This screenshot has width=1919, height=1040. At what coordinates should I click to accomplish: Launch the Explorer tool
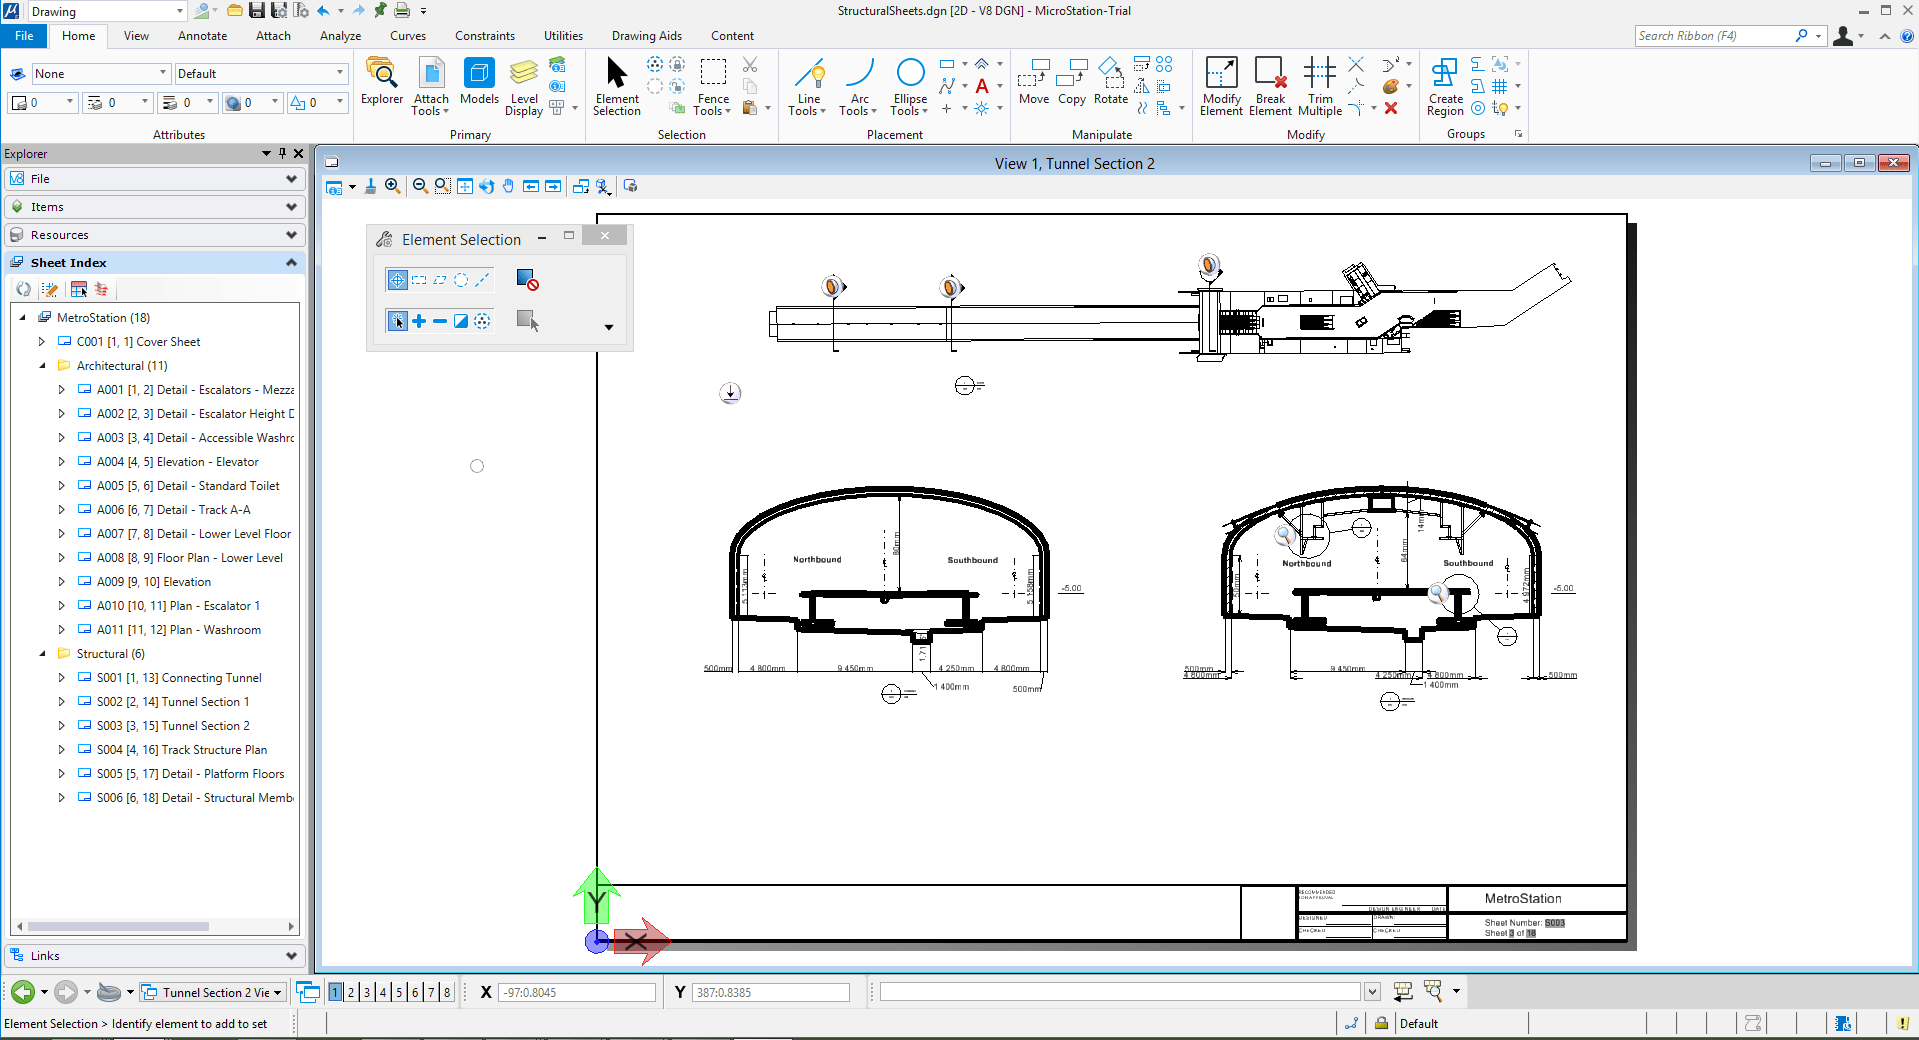click(381, 85)
